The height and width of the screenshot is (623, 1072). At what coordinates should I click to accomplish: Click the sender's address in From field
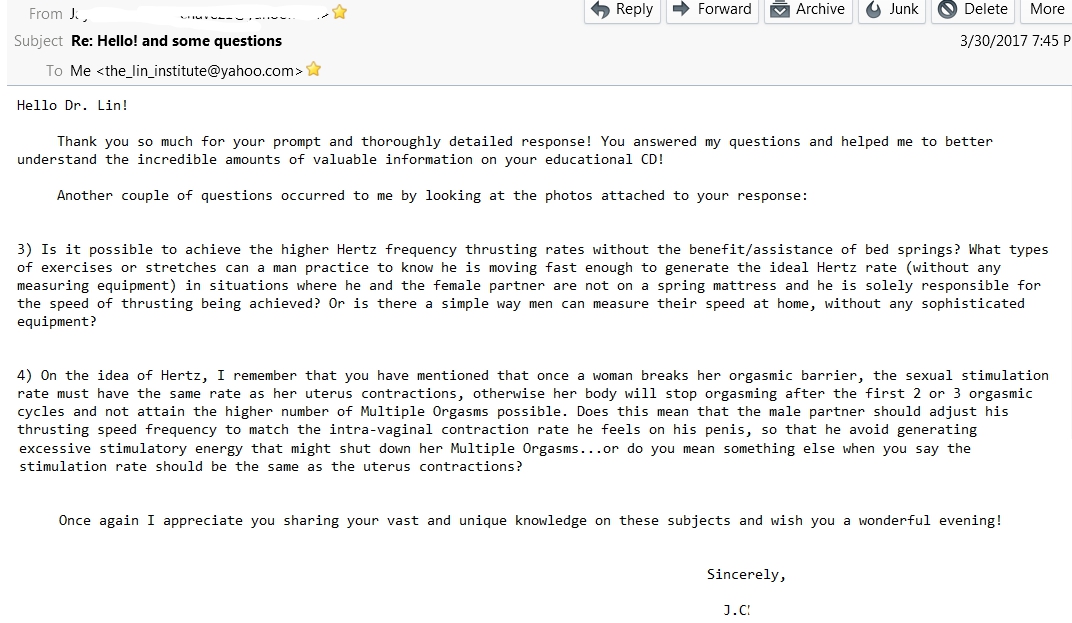tap(200, 14)
